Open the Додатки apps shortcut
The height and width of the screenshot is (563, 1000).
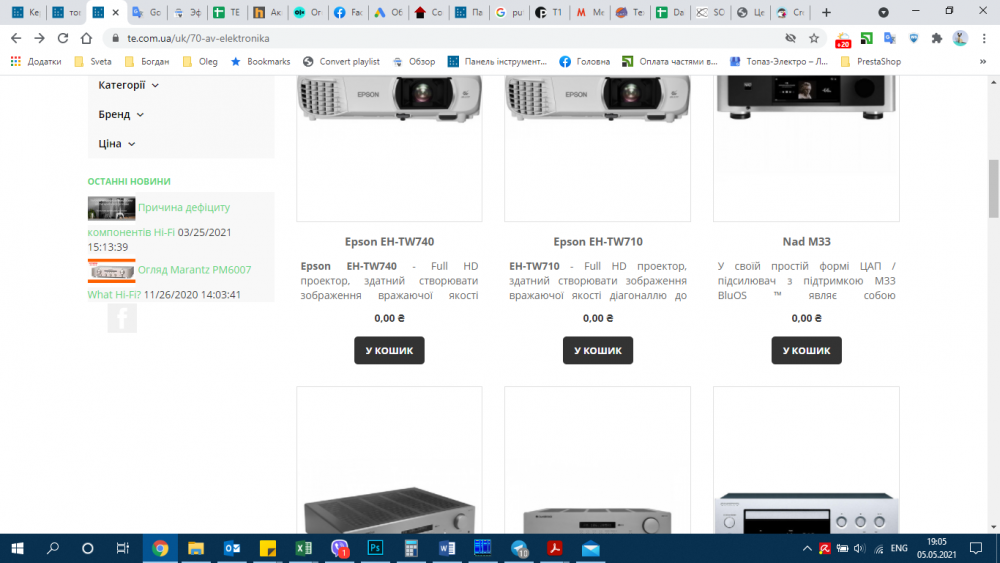click(36, 62)
